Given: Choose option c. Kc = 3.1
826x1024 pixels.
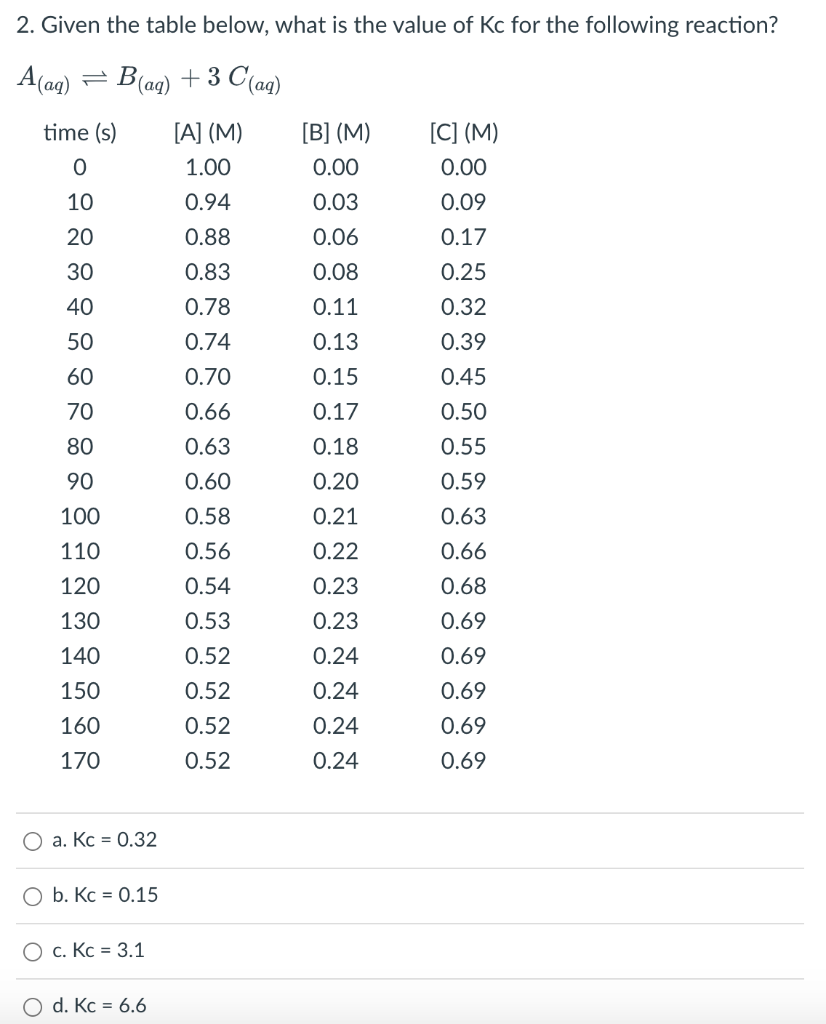Looking at the screenshot, I should point(31,951).
